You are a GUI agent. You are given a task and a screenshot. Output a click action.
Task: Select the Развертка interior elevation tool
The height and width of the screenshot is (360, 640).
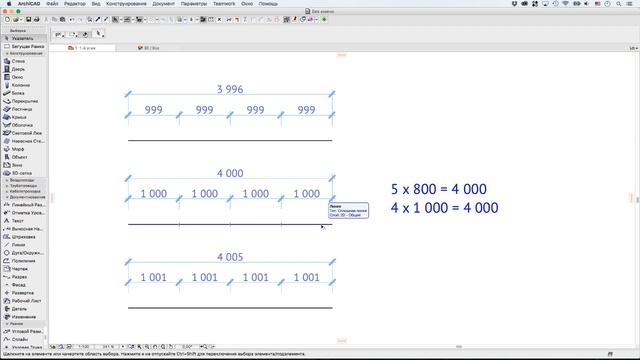click(x=24, y=293)
